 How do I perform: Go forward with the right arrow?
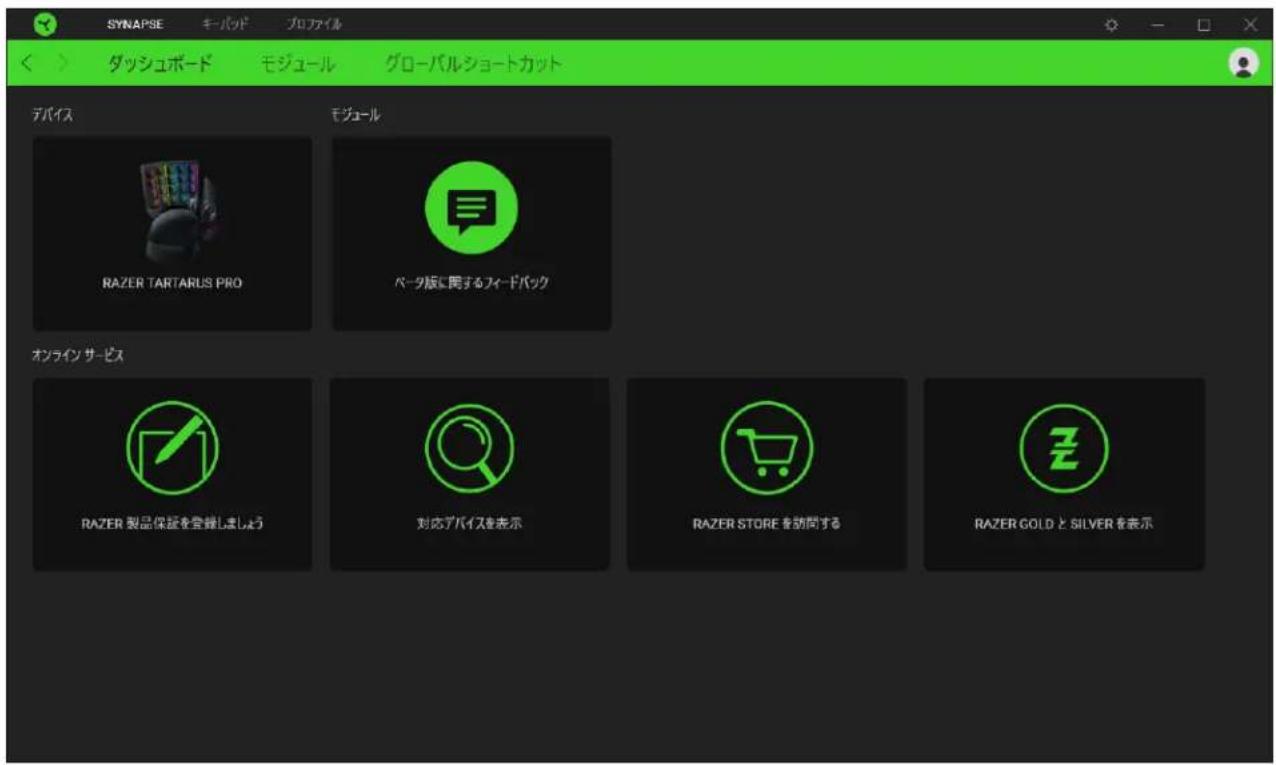pyautogui.click(x=63, y=64)
